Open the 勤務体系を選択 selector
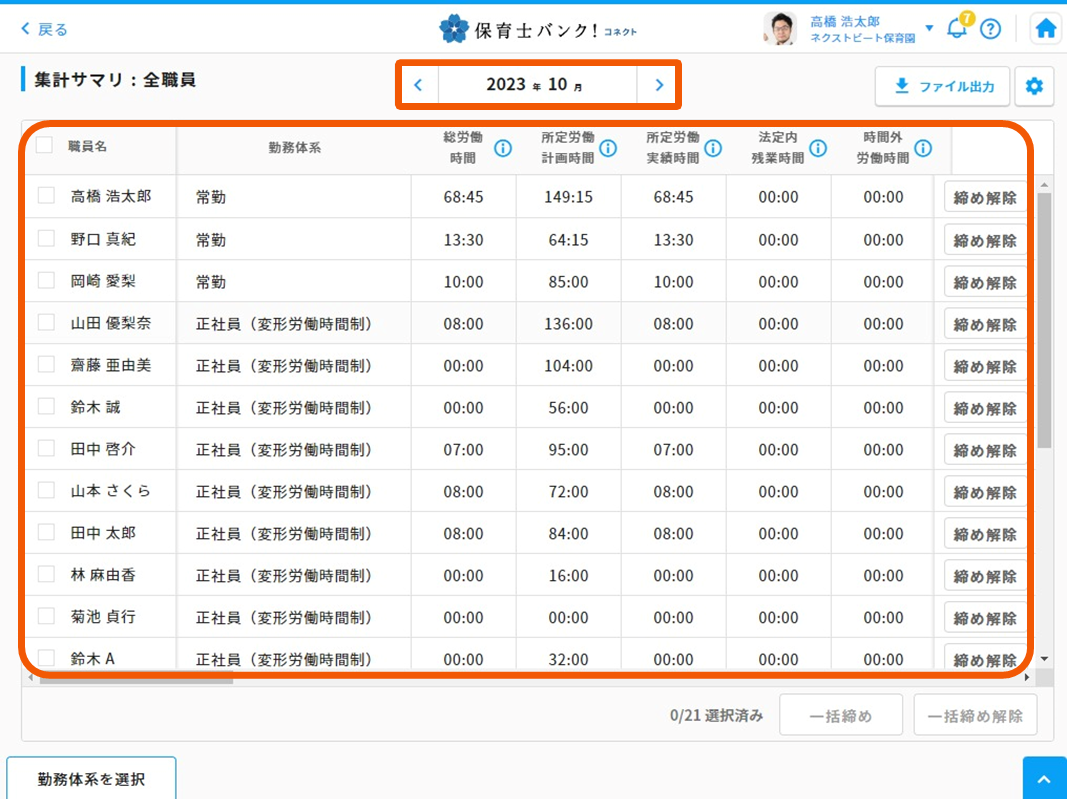The height and width of the screenshot is (800, 1067). pos(91,778)
